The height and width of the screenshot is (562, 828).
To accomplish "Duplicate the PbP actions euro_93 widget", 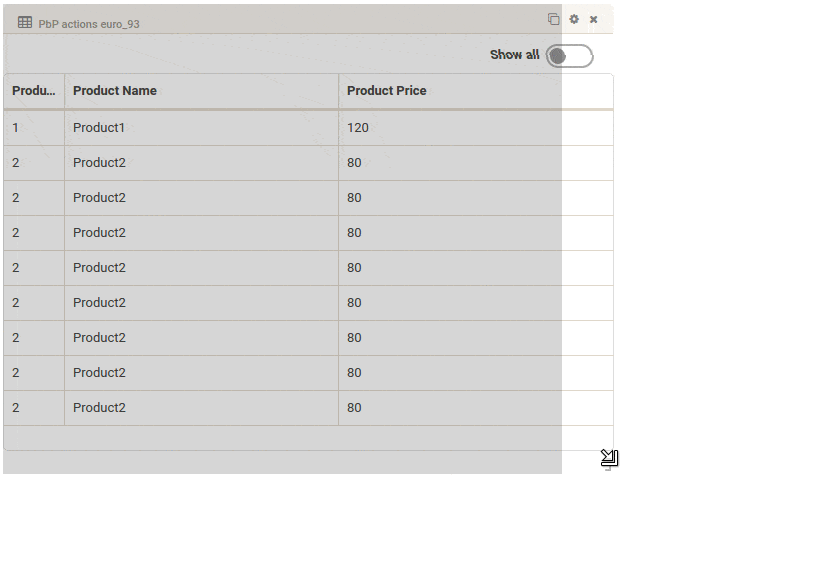I will [553, 19].
